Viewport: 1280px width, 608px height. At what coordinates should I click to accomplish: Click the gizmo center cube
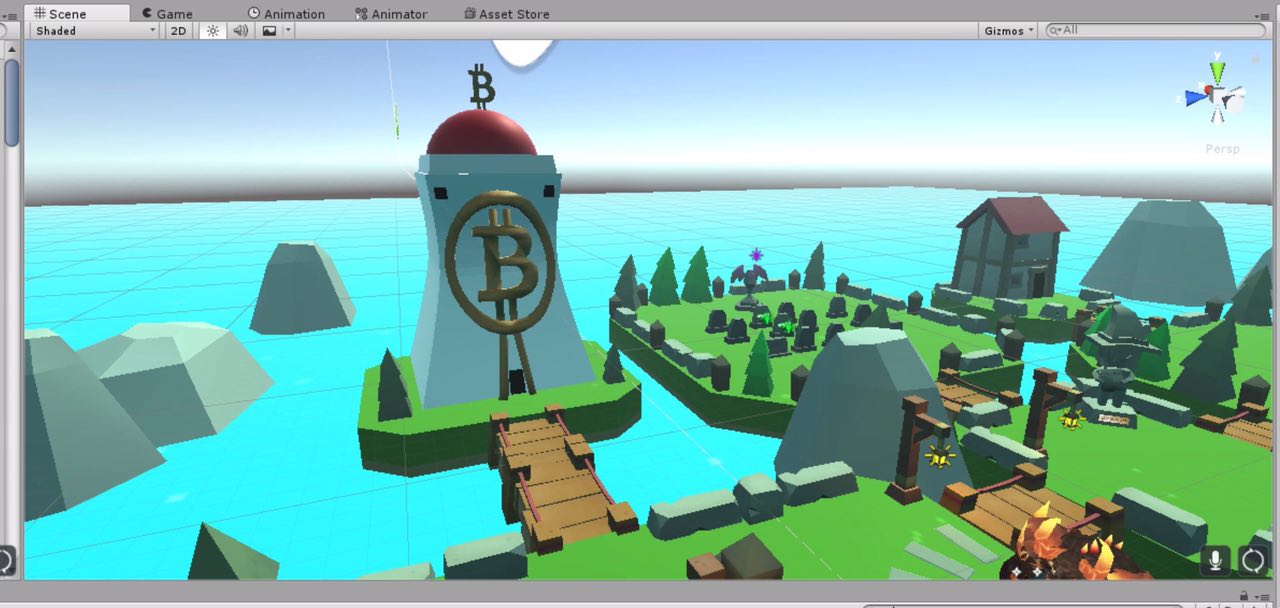[1216, 95]
